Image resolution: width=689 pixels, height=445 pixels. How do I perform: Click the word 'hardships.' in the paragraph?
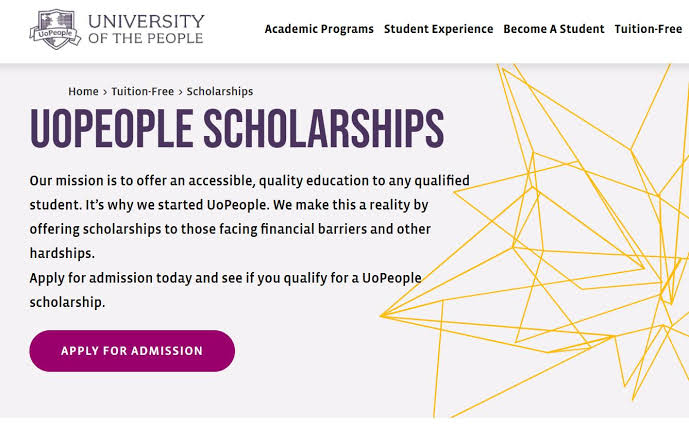coord(62,253)
